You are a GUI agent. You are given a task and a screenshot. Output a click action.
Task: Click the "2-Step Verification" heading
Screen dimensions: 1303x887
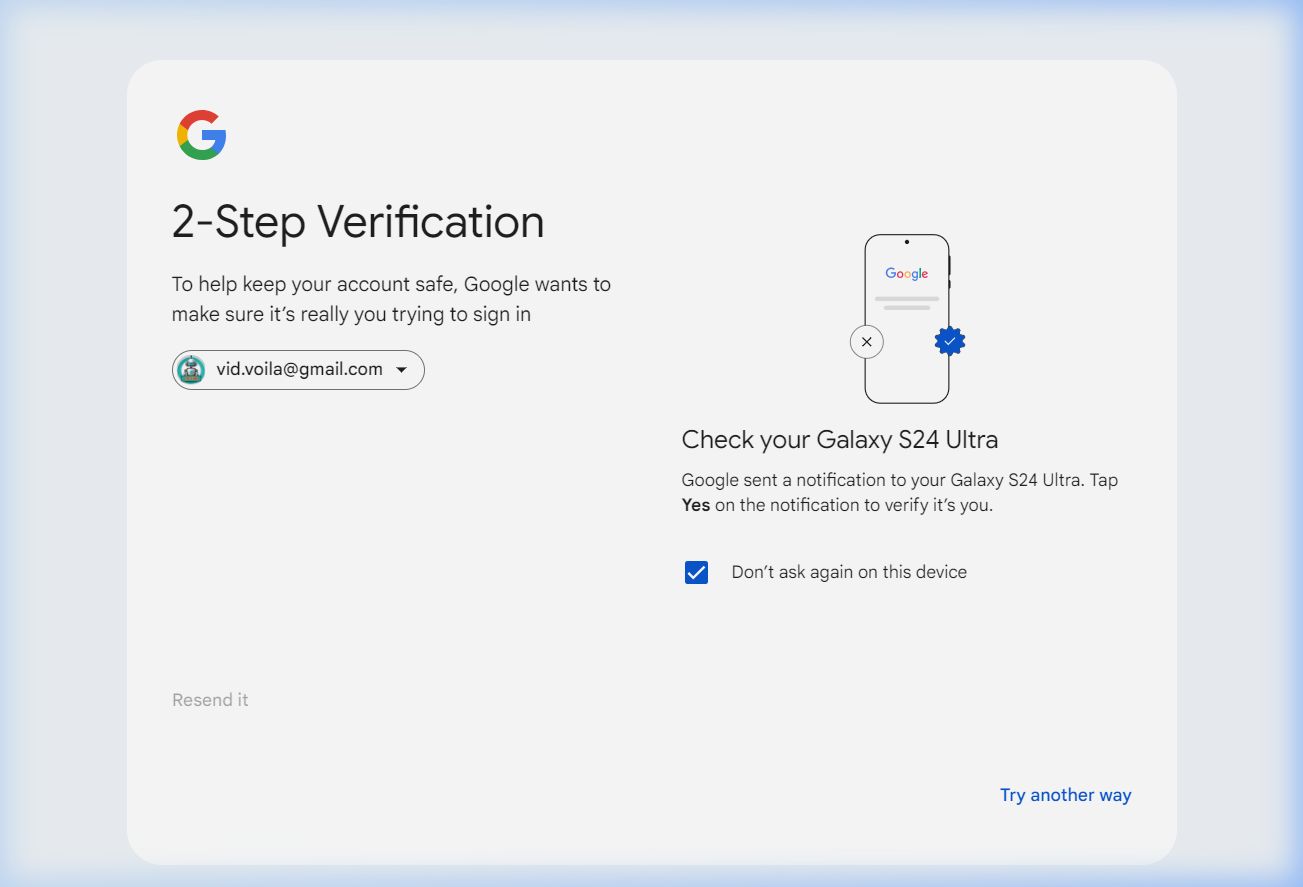358,222
